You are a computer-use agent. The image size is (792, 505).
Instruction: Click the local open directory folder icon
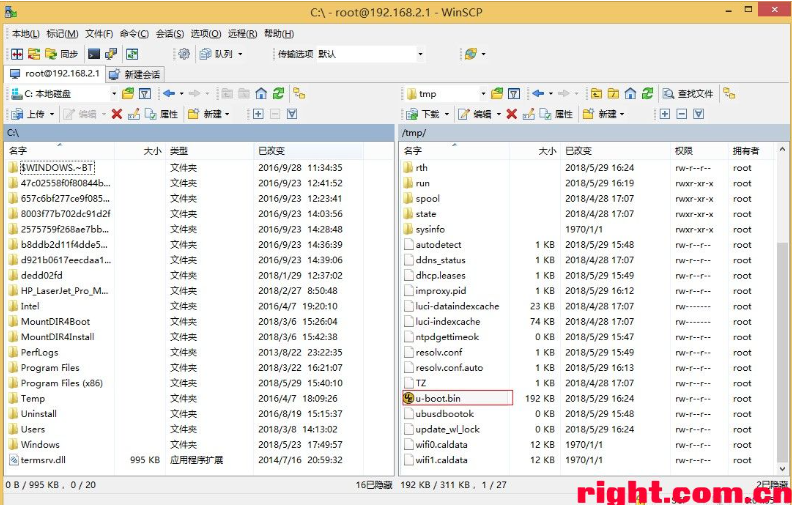[128, 93]
